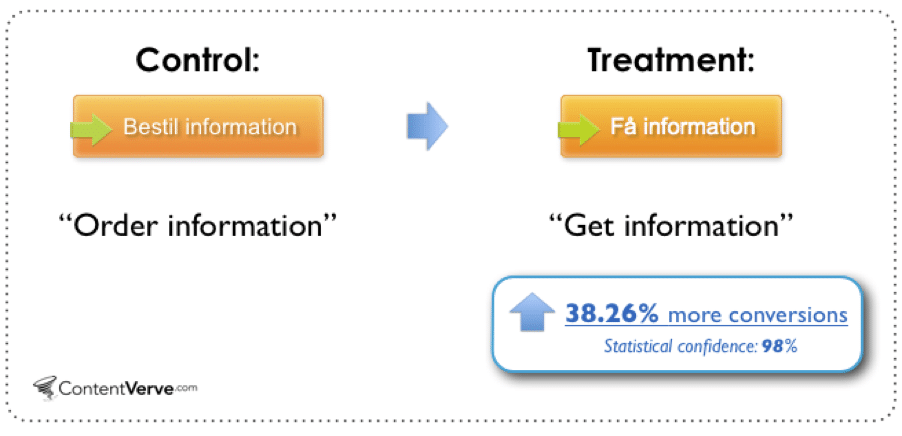Viewport: 902px width, 436px height.
Task: Click the bold 38.26% figure
Action: coord(611,314)
